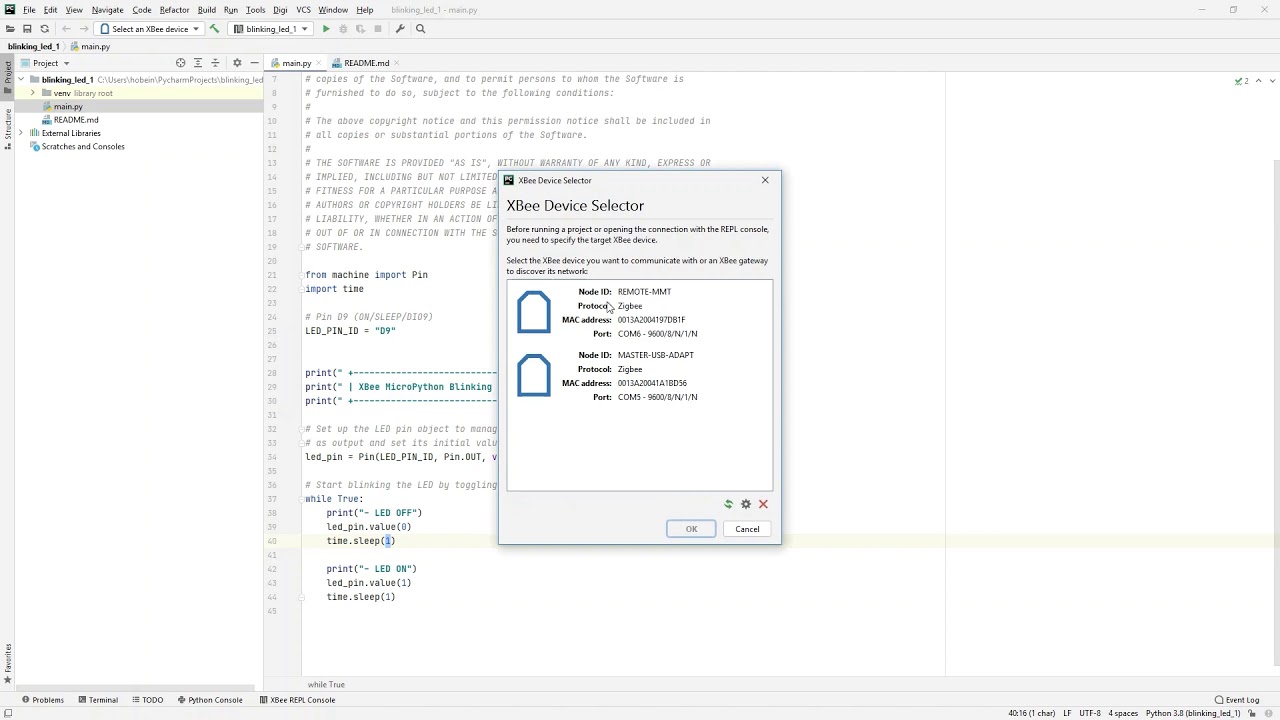
Task: Open the Problems tool window
Action: click(x=42, y=700)
